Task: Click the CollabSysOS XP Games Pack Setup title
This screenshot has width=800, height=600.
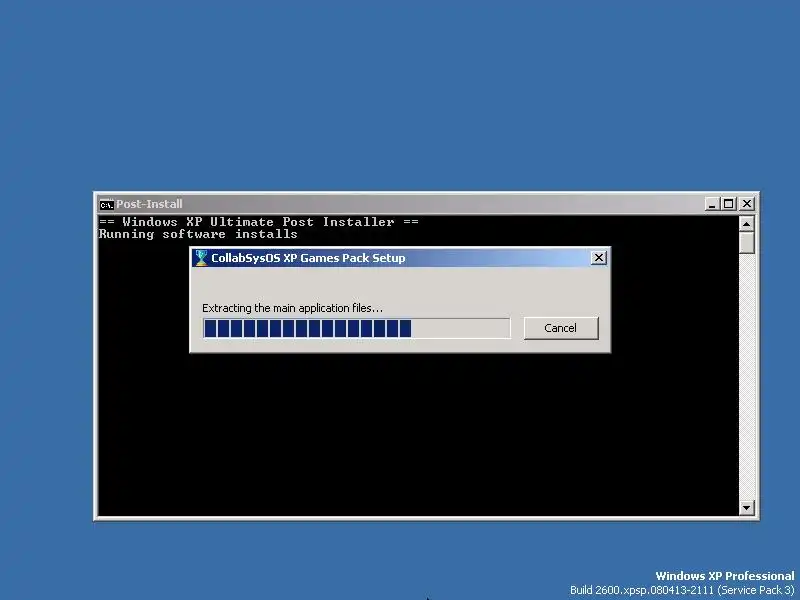Action: pyautogui.click(x=308, y=258)
